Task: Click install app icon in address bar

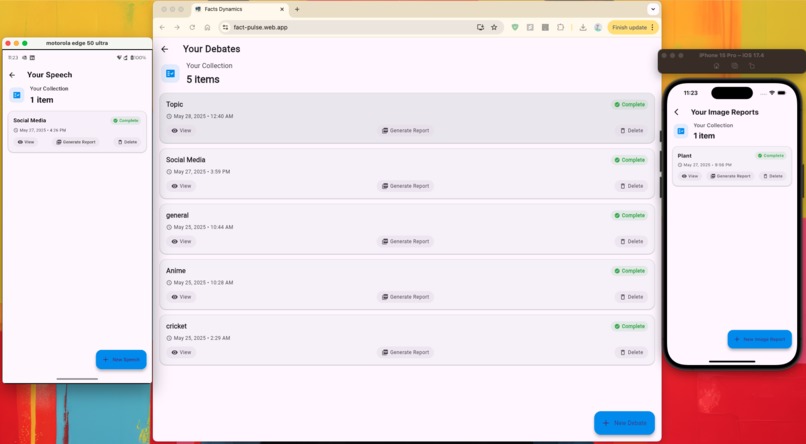Action: tap(480, 27)
